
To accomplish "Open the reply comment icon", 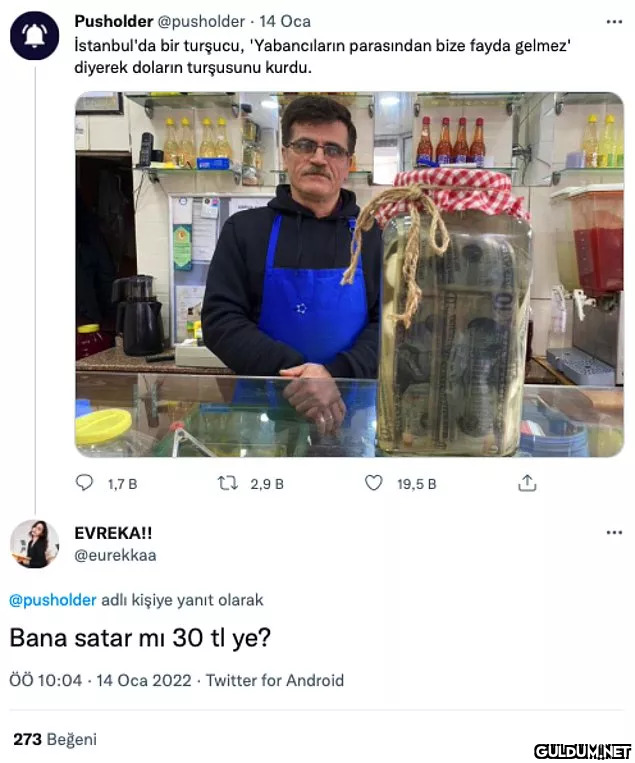I will [85, 483].
